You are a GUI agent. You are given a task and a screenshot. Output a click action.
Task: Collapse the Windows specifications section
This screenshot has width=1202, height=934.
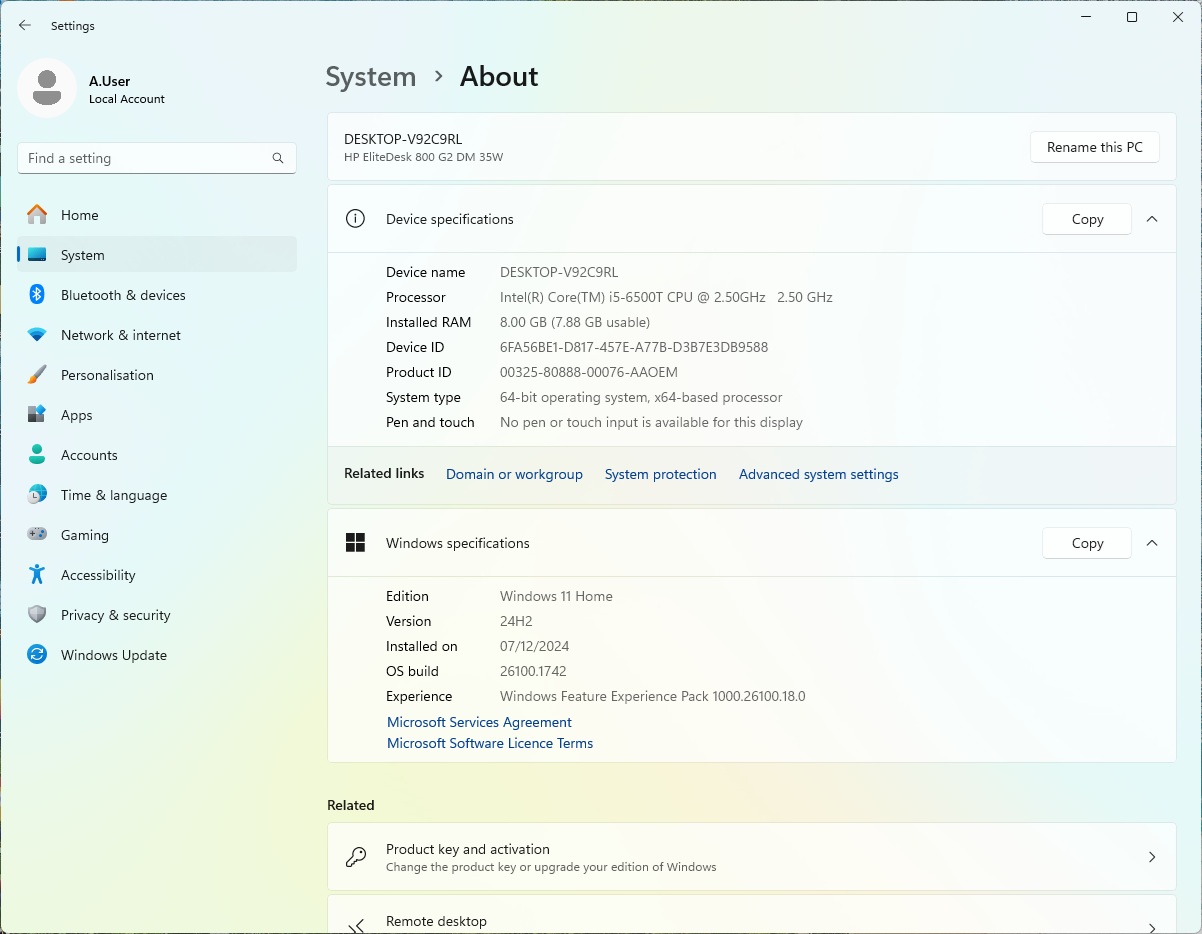pyautogui.click(x=1152, y=543)
